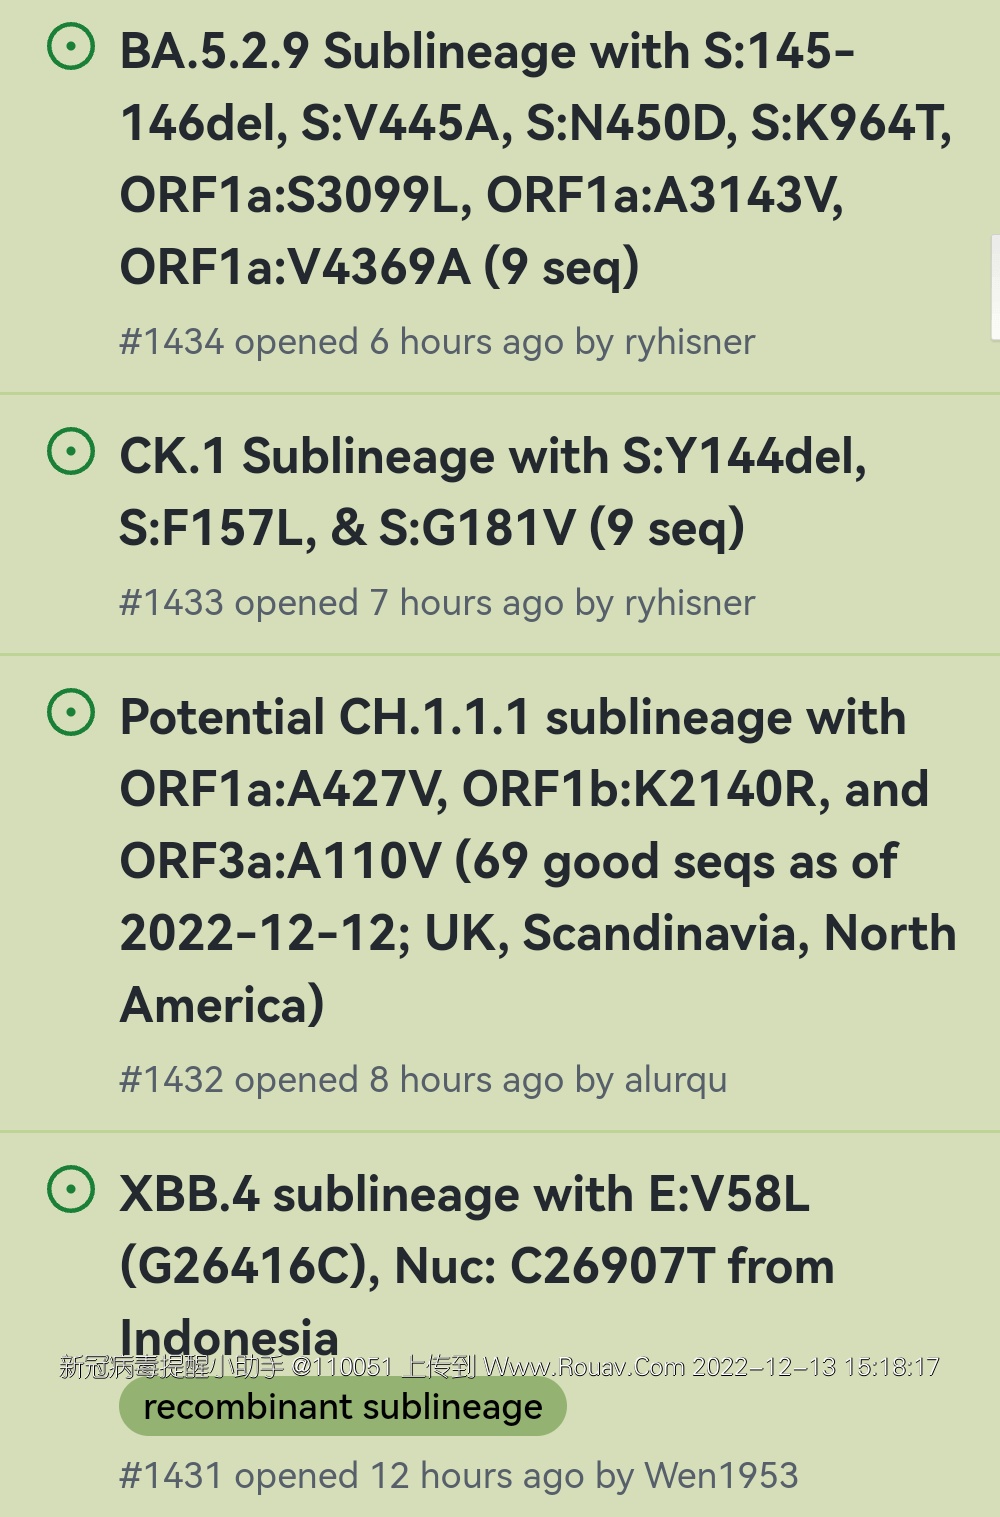Viewport: 1000px width, 1517px height.
Task: Click the #1432 issue number text
Action: (171, 1080)
